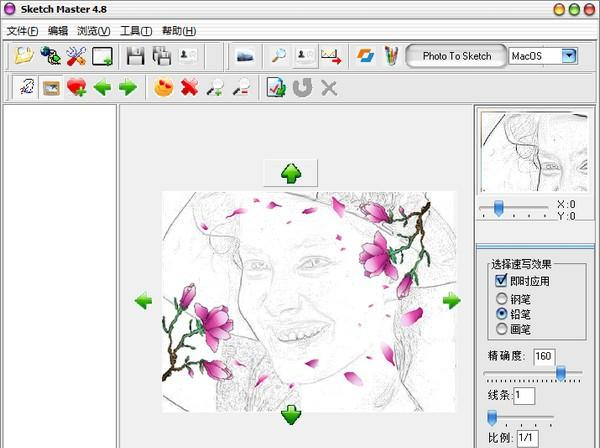Image resolution: width=600 pixels, height=448 pixels.
Task: Click the open folder icon
Action: coord(23,56)
